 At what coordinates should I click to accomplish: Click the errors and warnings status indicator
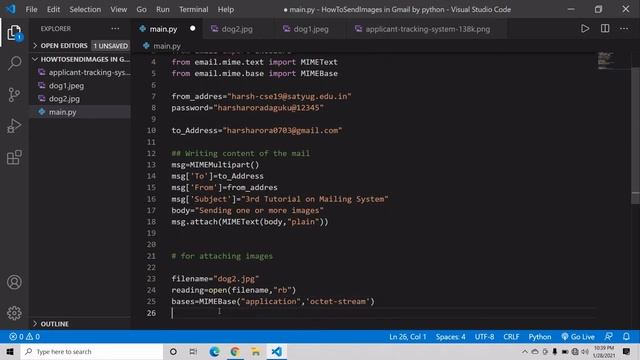point(24,337)
